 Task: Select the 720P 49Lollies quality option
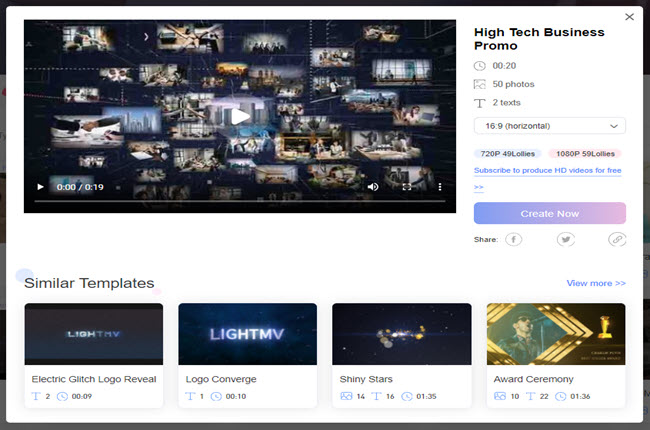(508, 154)
